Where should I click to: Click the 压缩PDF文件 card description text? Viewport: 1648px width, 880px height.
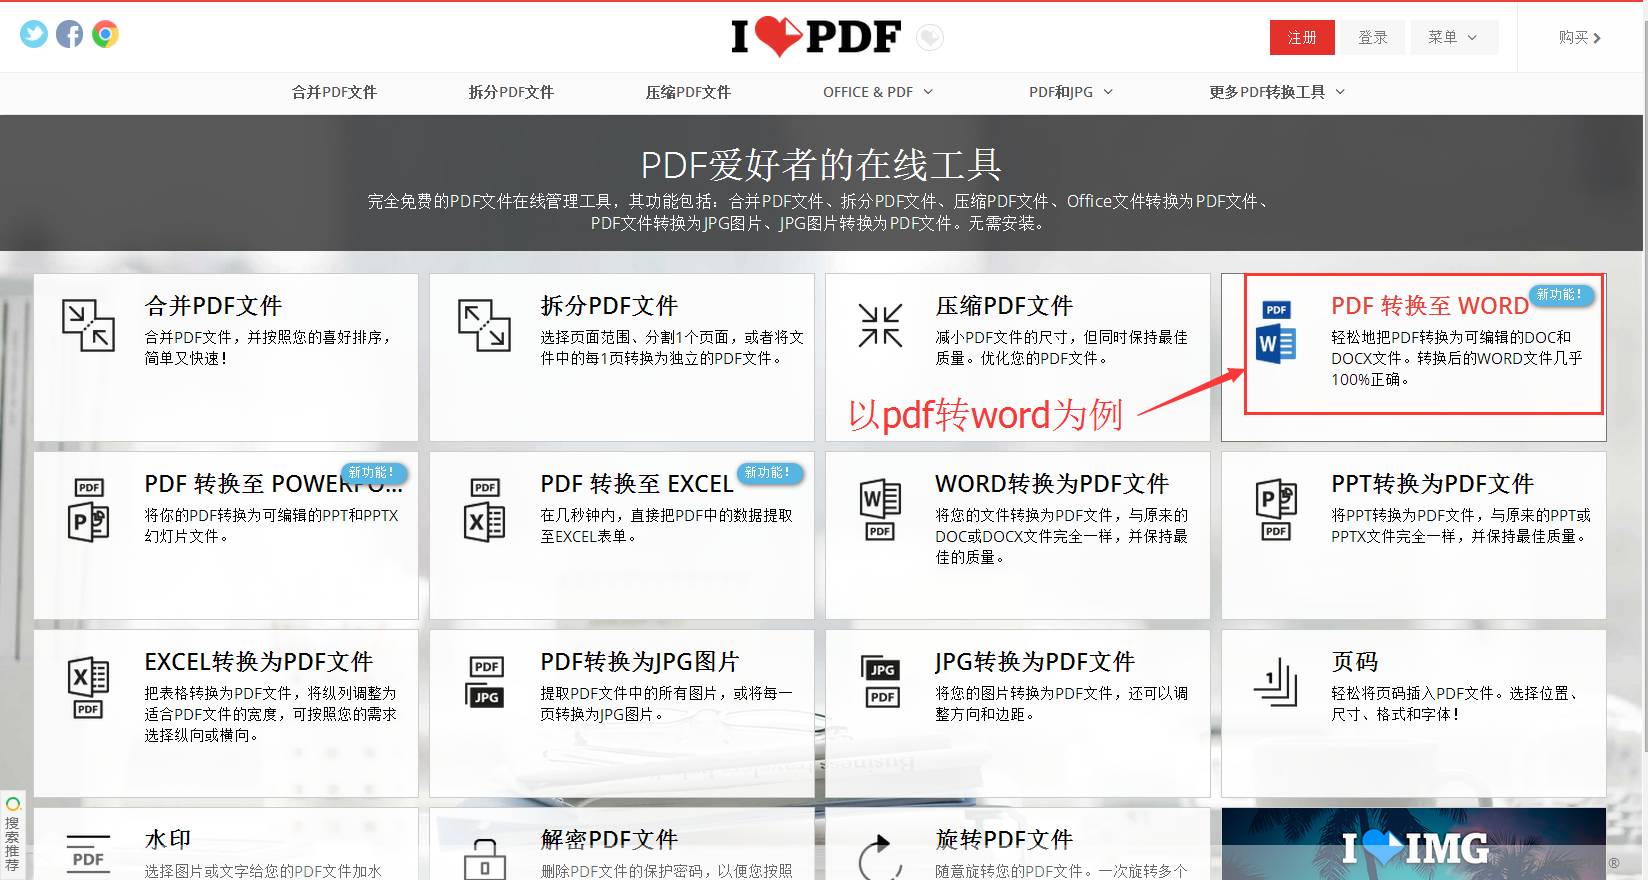pyautogui.click(x=1061, y=347)
